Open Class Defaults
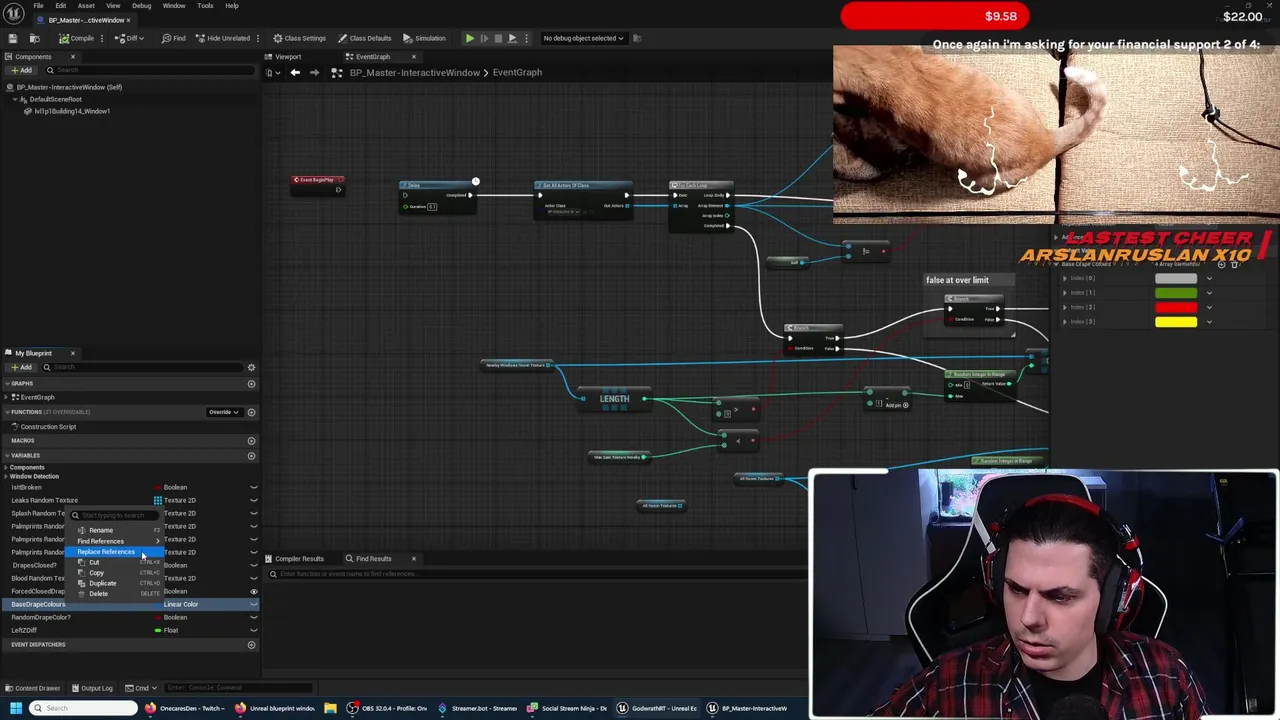 tap(364, 38)
